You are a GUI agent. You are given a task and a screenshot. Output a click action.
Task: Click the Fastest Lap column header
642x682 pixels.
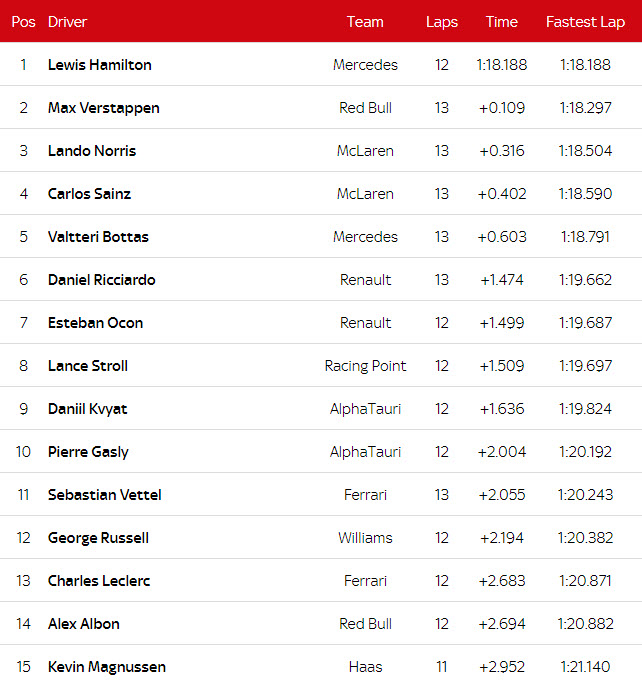click(x=585, y=22)
